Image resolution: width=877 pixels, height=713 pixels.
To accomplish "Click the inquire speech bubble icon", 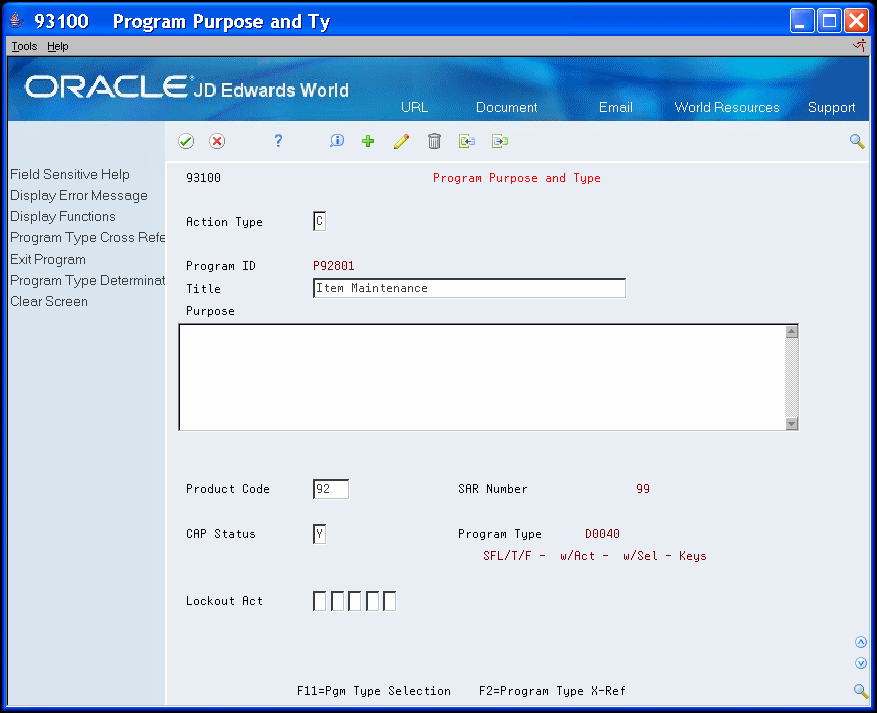I will pyautogui.click(x=337, y=141).
